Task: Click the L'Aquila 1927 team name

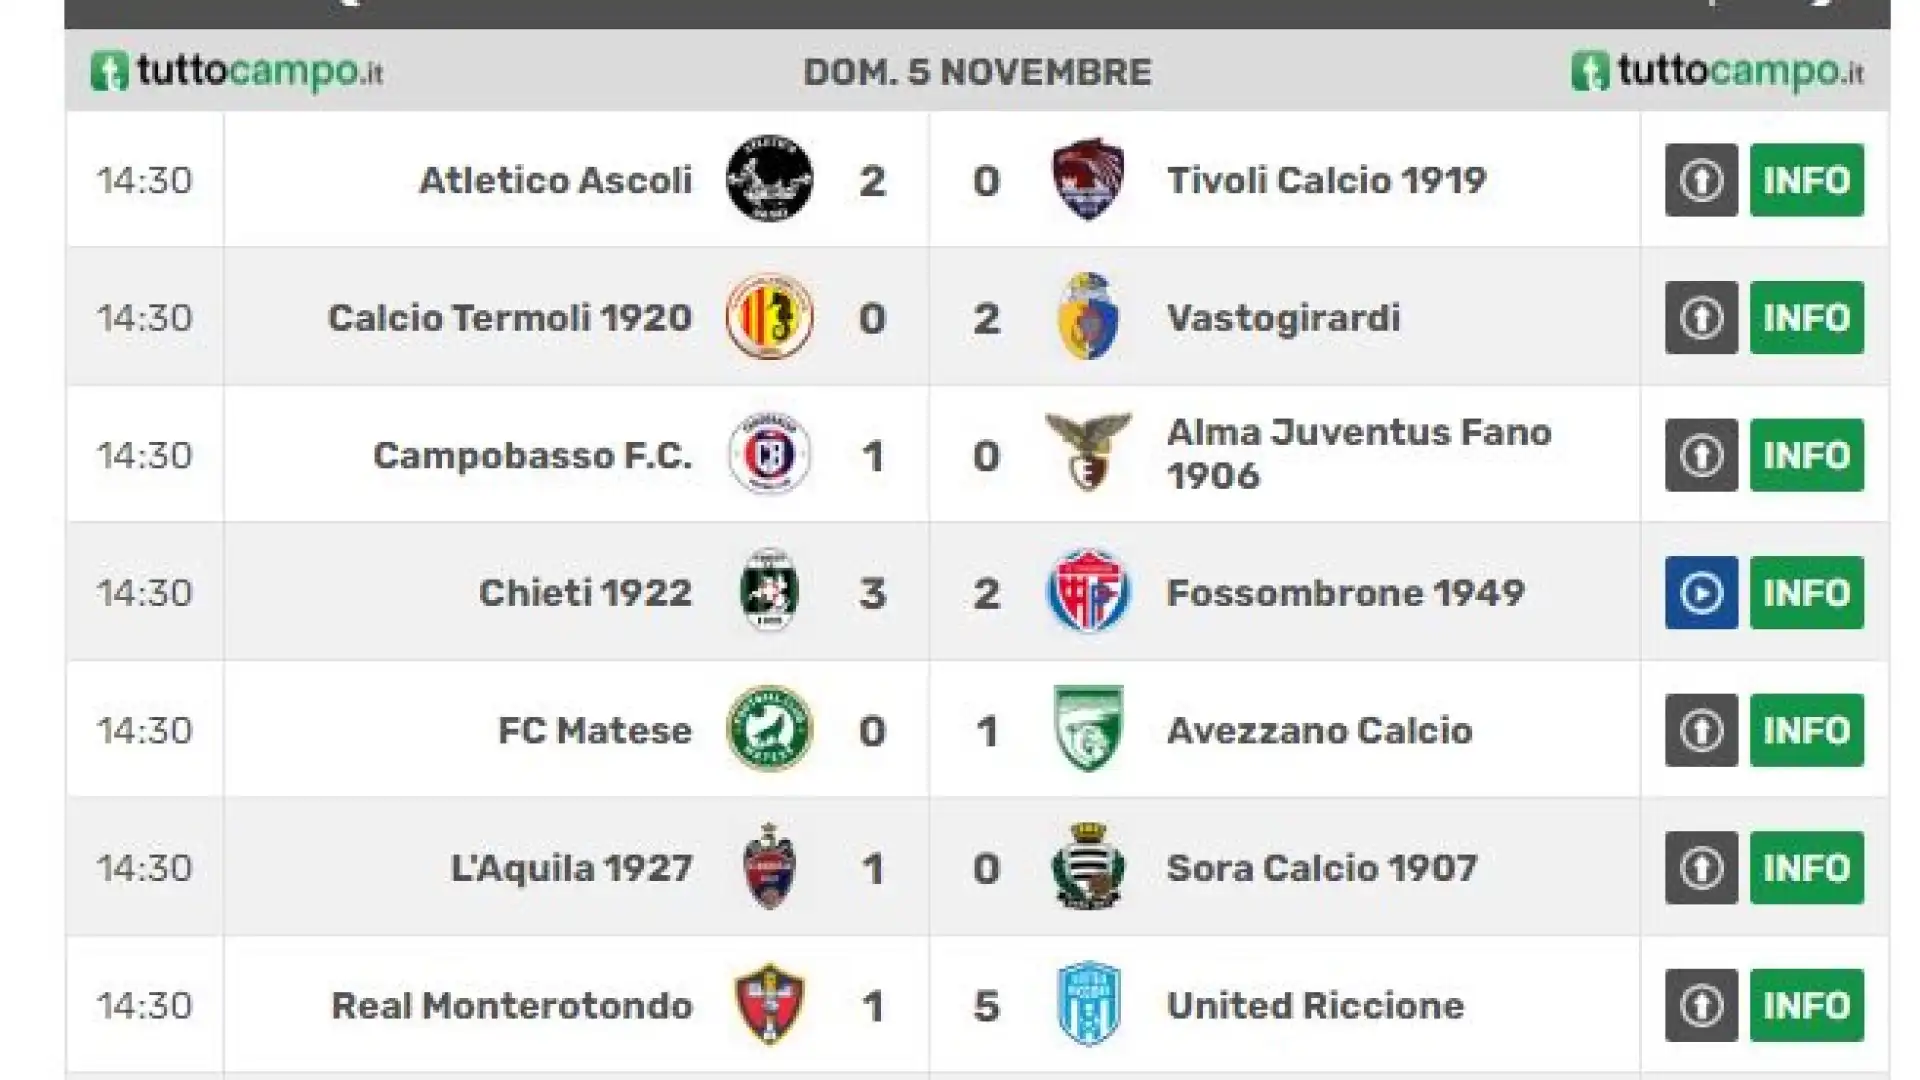Action: tap(571, 867)
